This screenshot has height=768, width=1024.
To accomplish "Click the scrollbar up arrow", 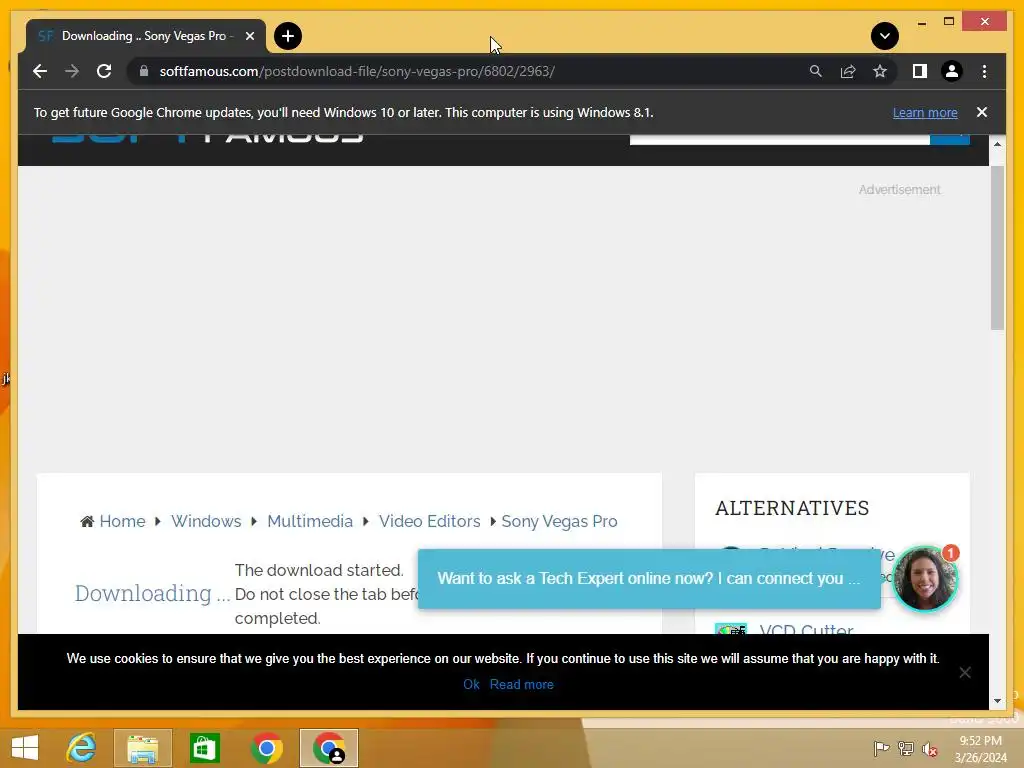I will [x=997, y=144].
